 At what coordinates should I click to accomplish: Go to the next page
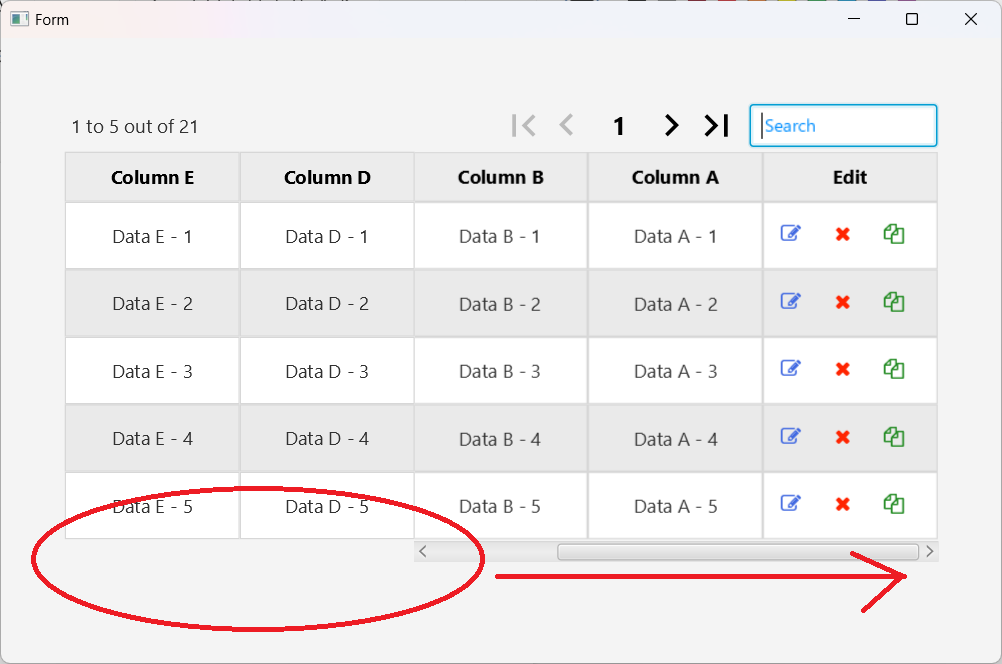[671, 125]
